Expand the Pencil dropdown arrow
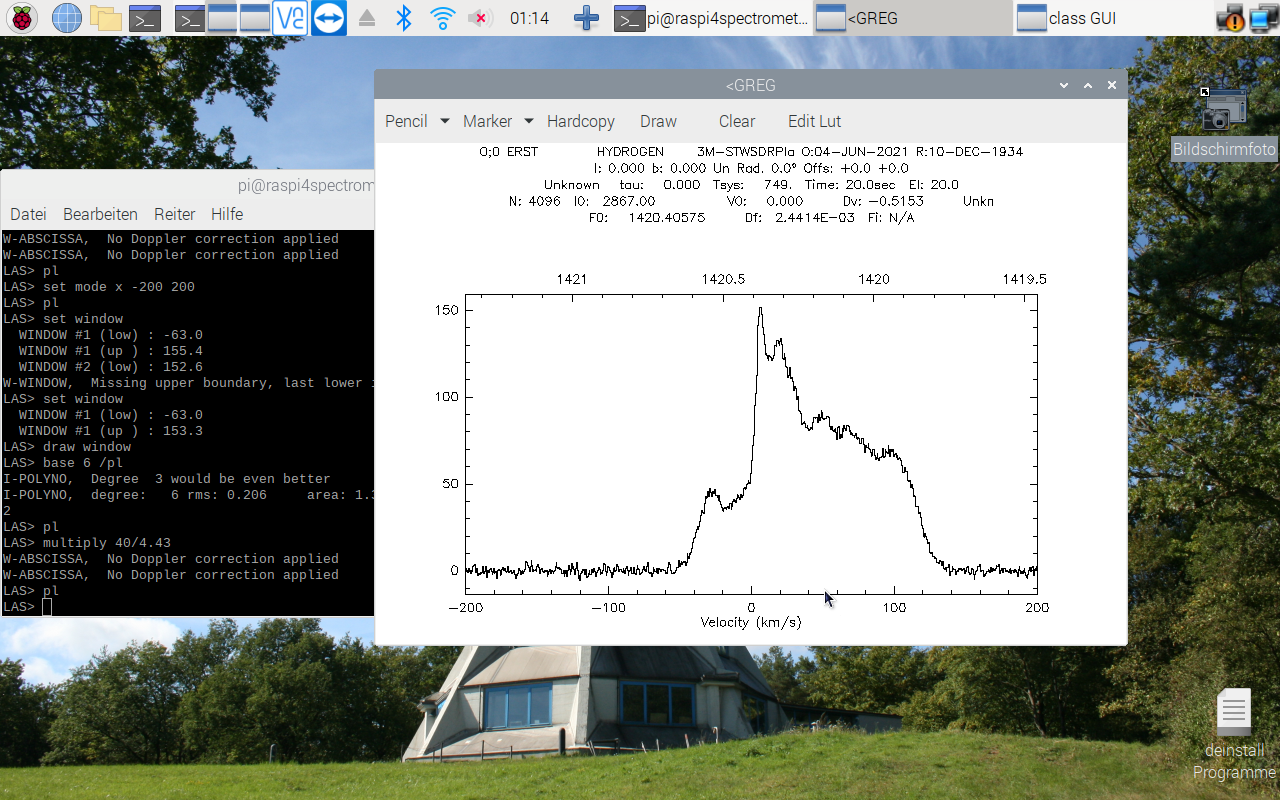 pyautogui.click(x=445, y=121)
